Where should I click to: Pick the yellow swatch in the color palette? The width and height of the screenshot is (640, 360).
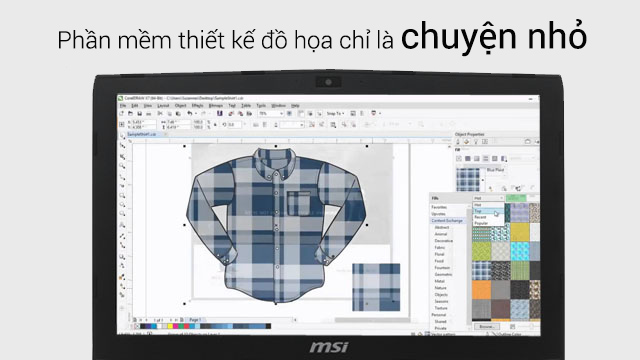pyautogui.click(x=170, y=326)
